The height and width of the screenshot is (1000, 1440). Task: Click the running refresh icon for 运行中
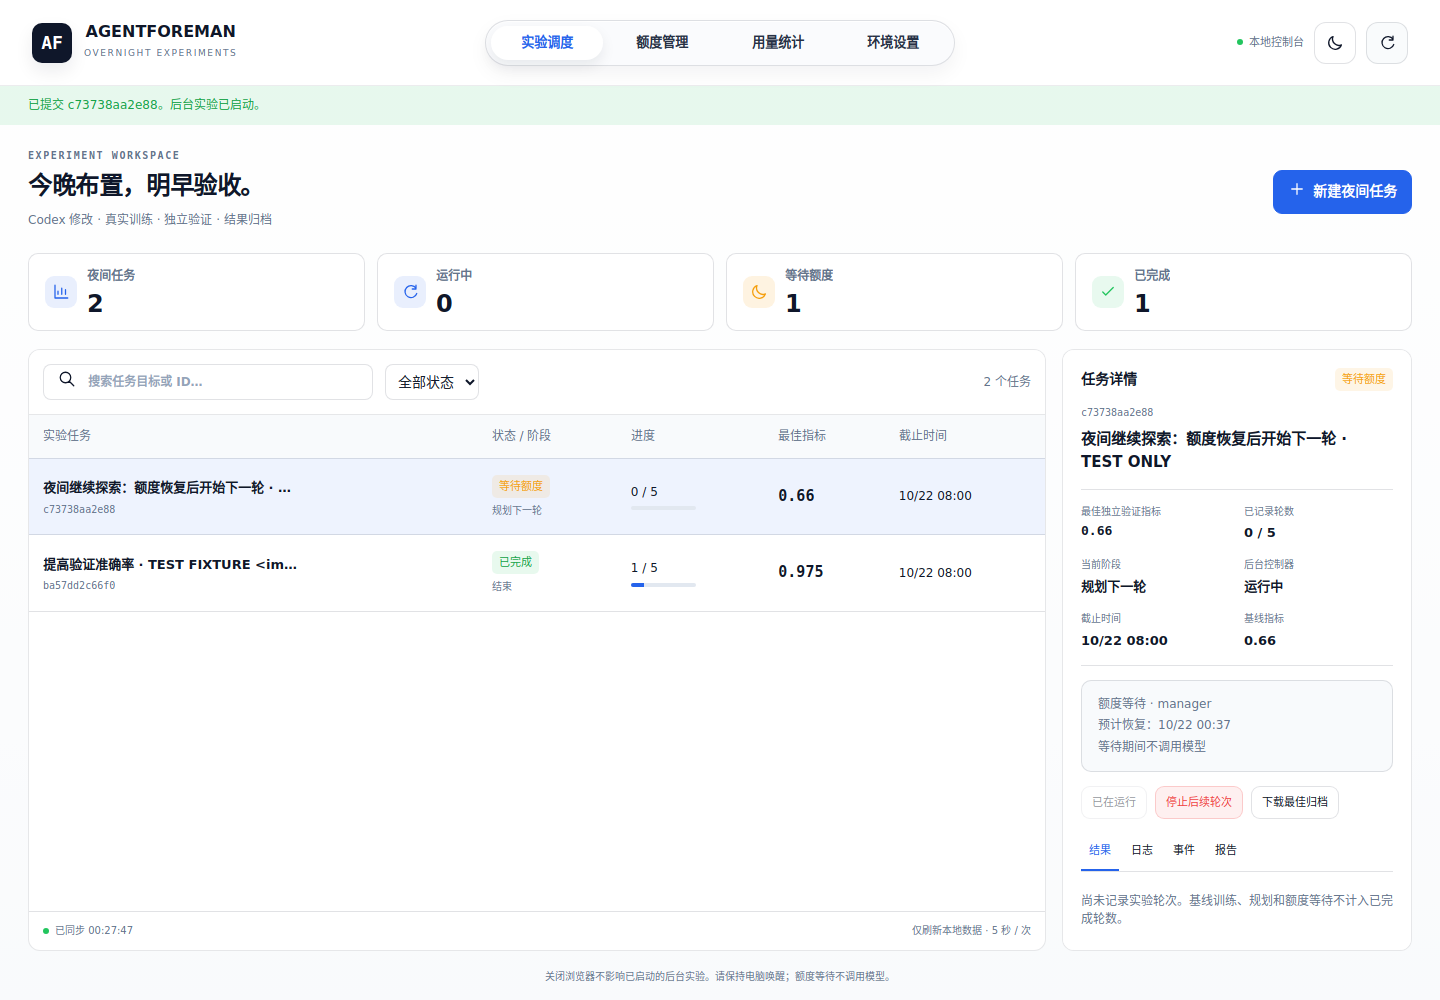point(410,292)
